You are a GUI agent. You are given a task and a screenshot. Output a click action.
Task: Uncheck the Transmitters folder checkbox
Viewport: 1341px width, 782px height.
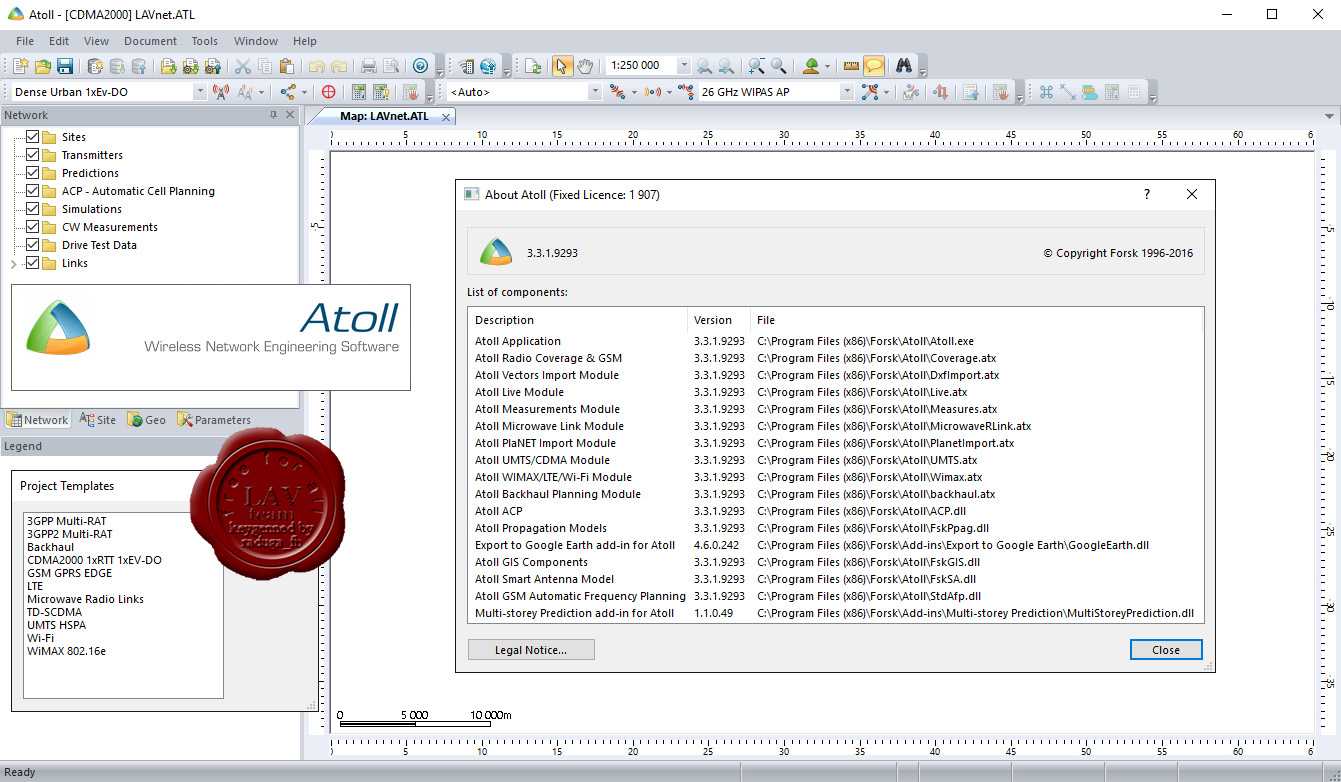[33, 155]
